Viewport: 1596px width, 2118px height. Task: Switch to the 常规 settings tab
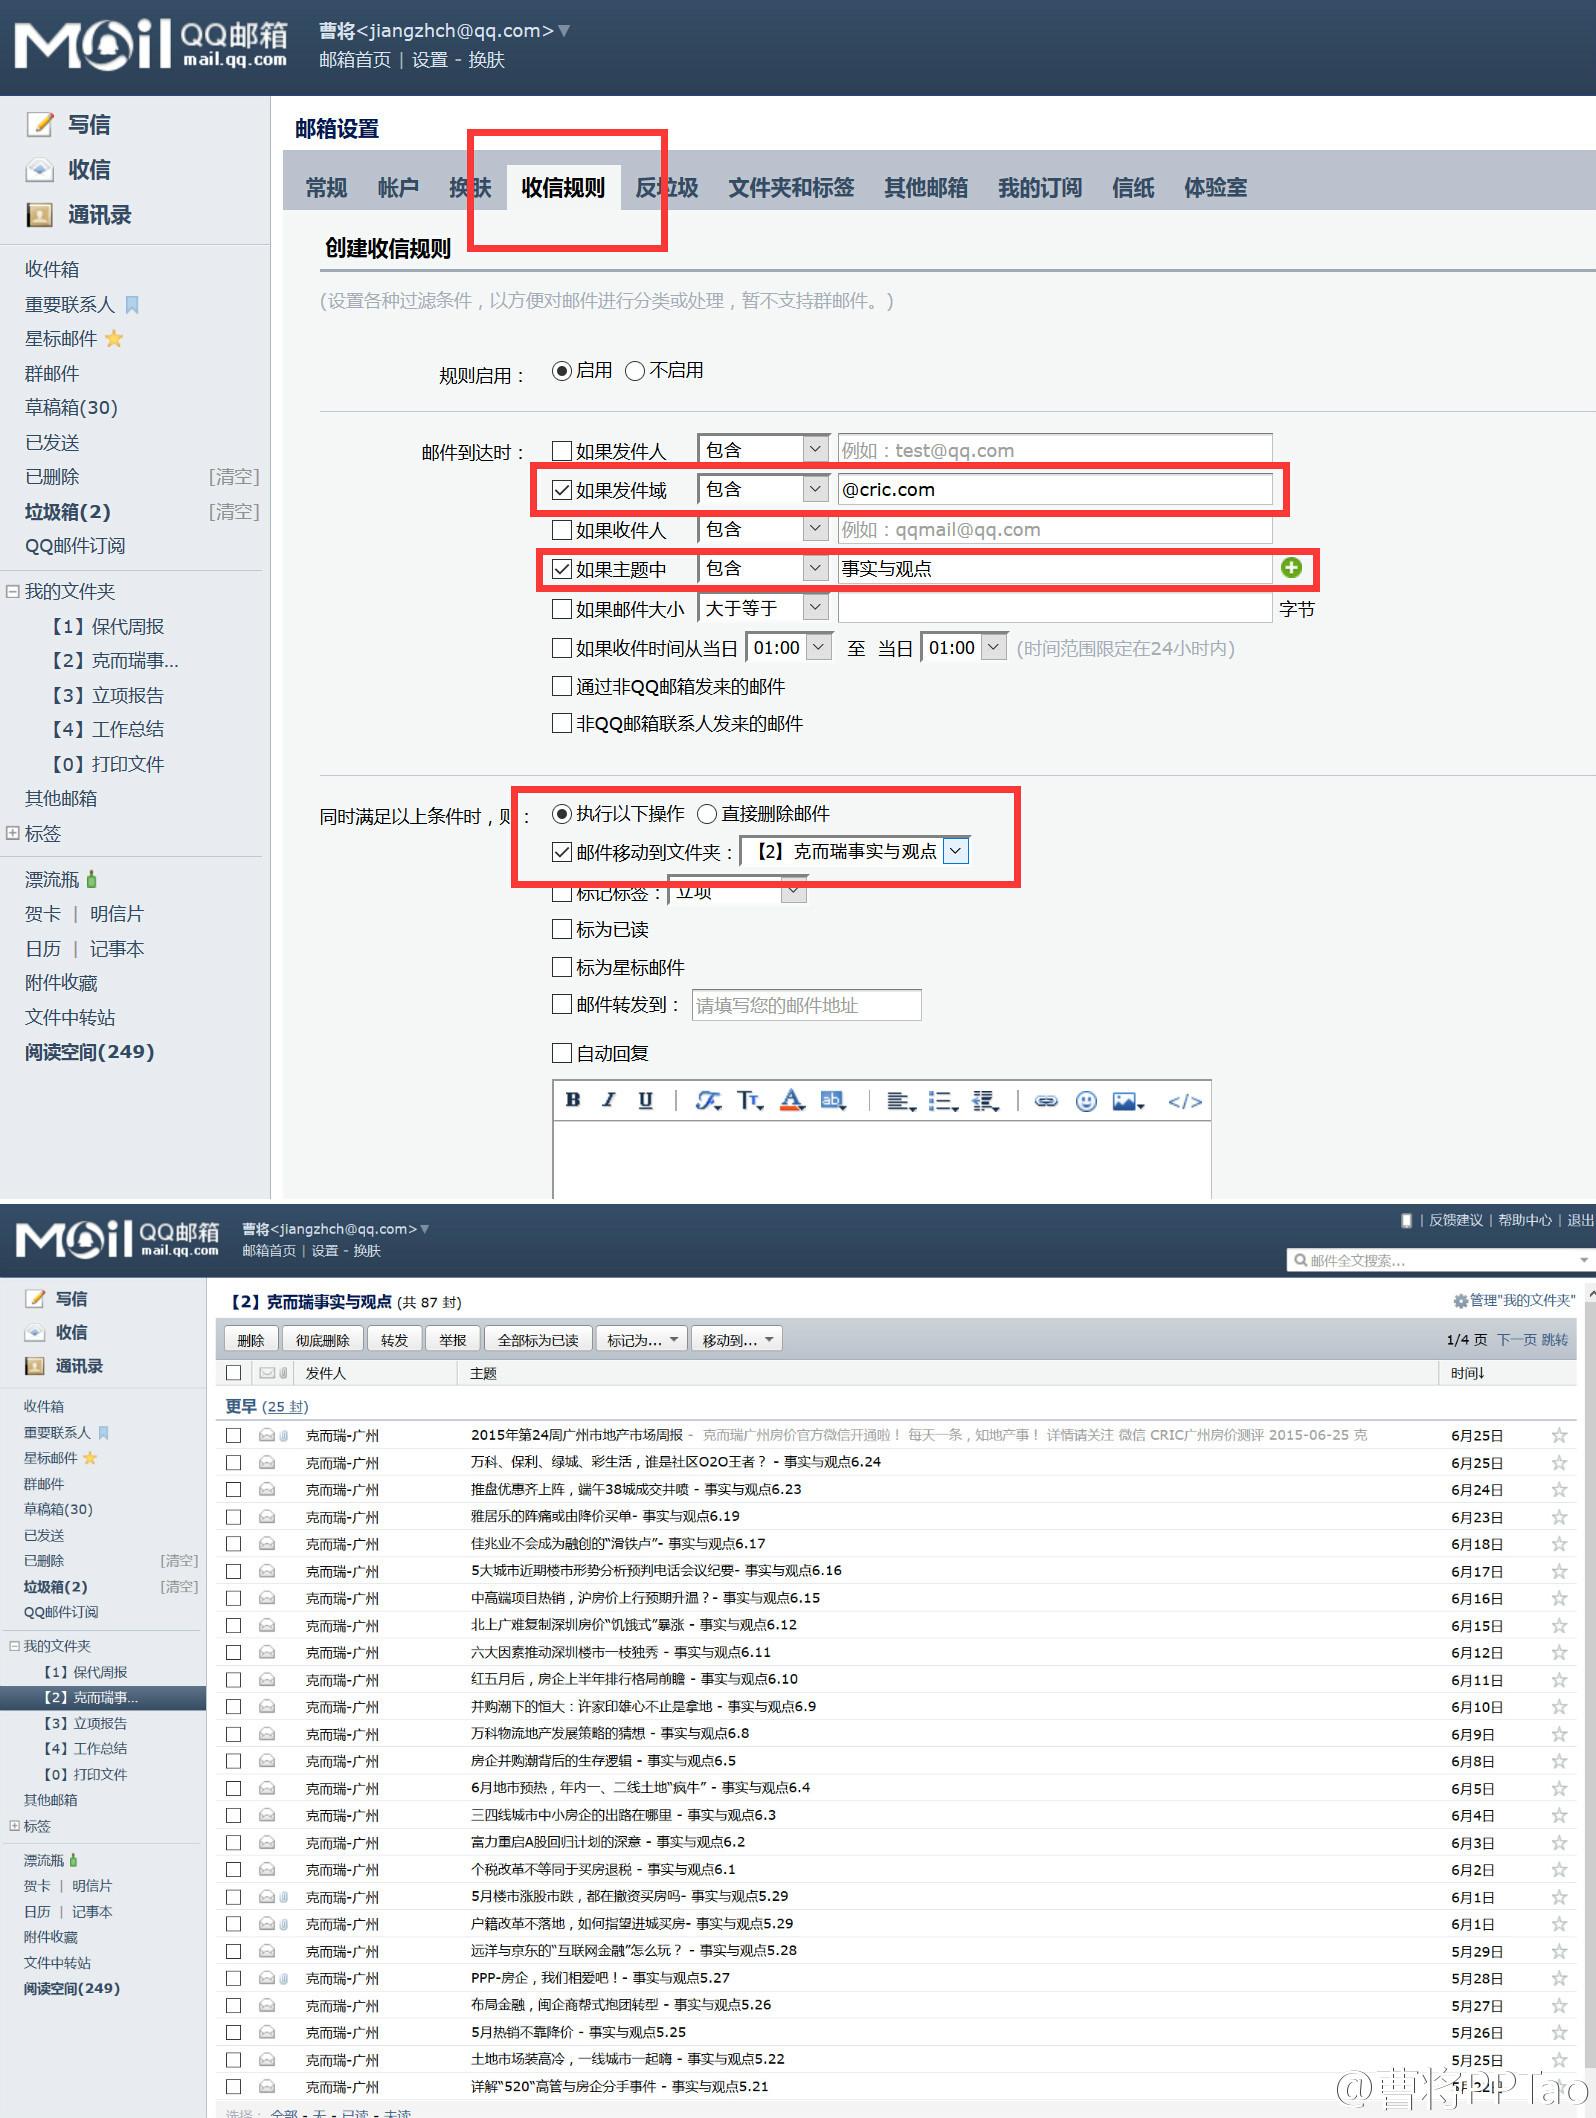tap(326, 188)
